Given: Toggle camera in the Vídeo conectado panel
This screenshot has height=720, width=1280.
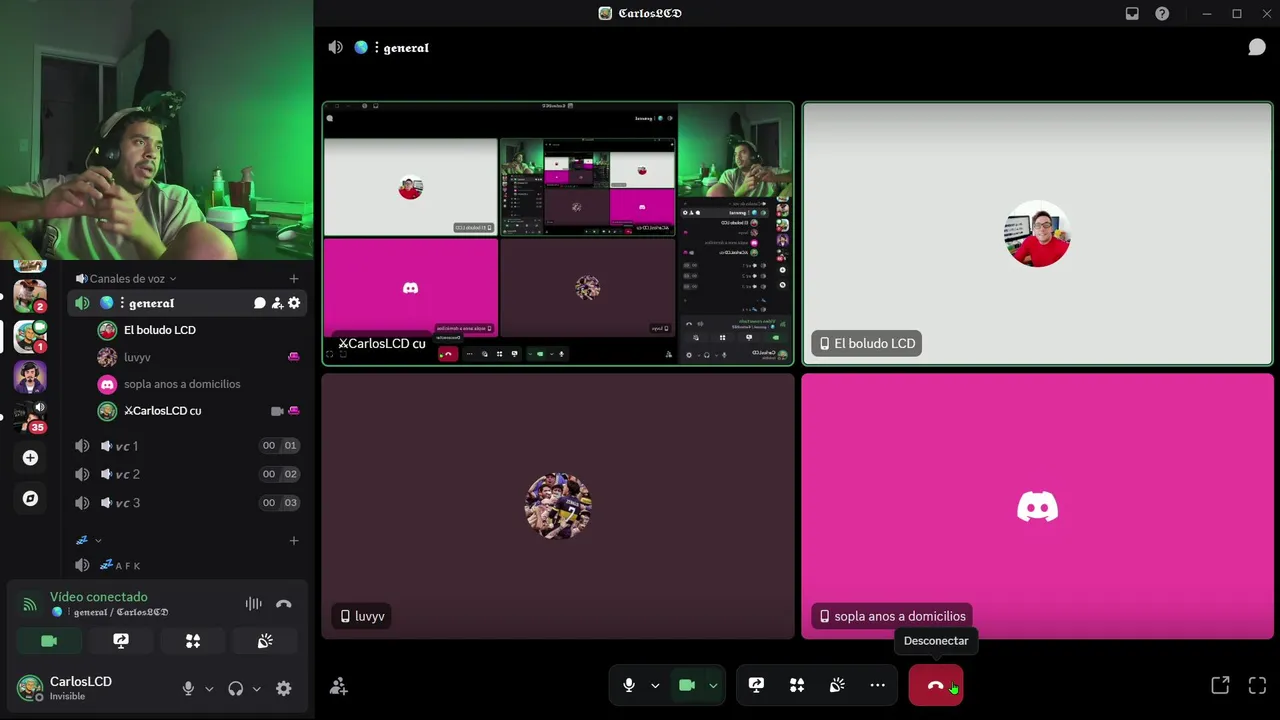Looking at the screenshot, I should pos(49,641).
